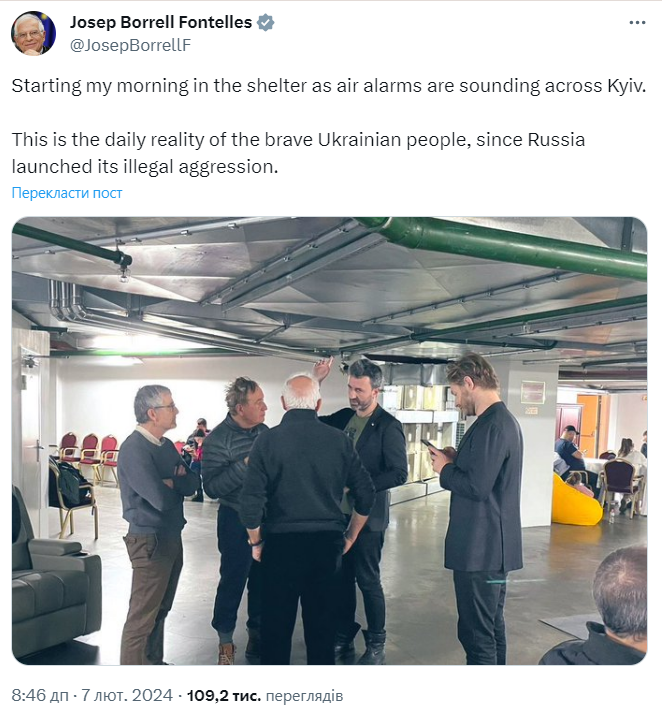Screen dimensions: 662x717
Task: Click the 7 лют. 2024 date
Action: (x=127, y=696)
